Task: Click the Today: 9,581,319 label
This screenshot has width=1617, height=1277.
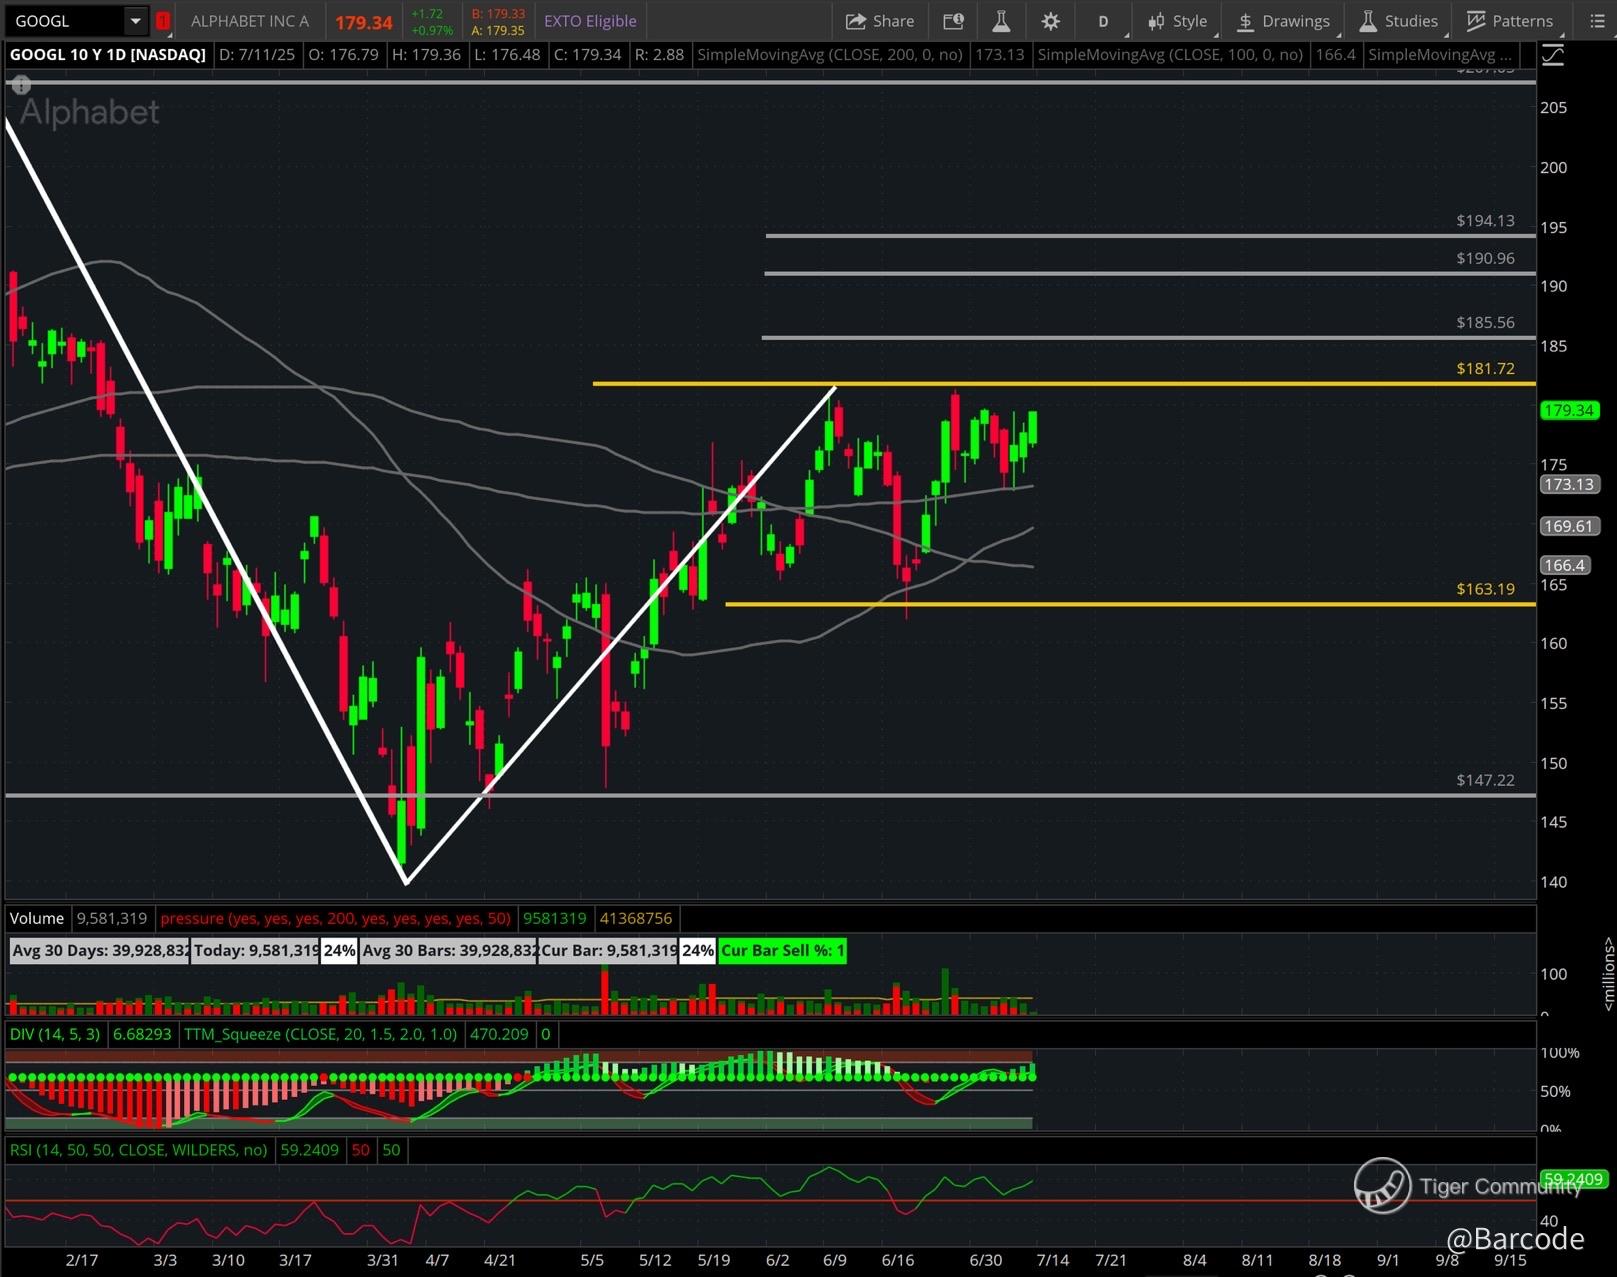Action: click(x=256, y=951)
